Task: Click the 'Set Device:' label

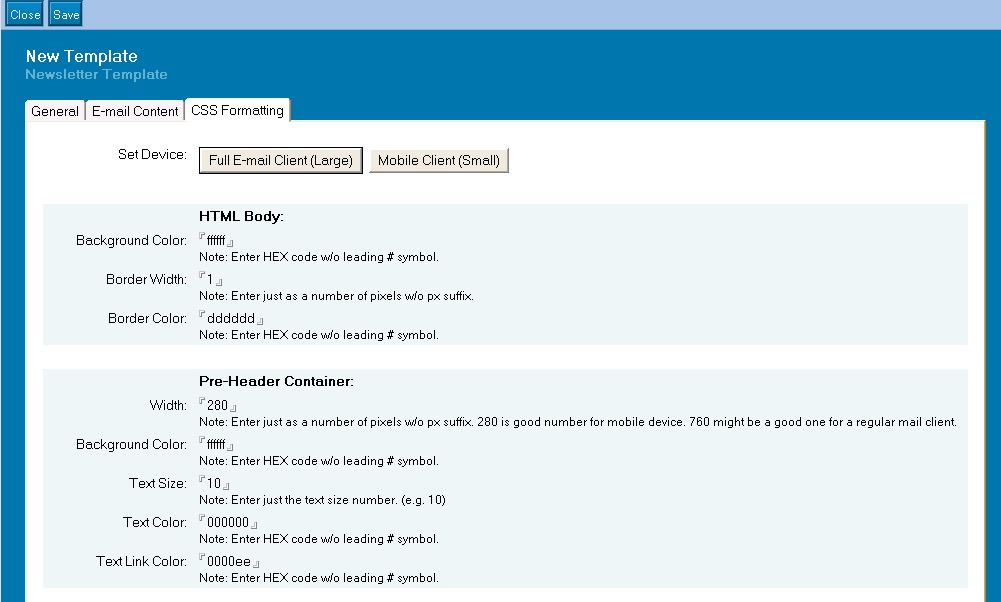Action: tap(152, 155)
